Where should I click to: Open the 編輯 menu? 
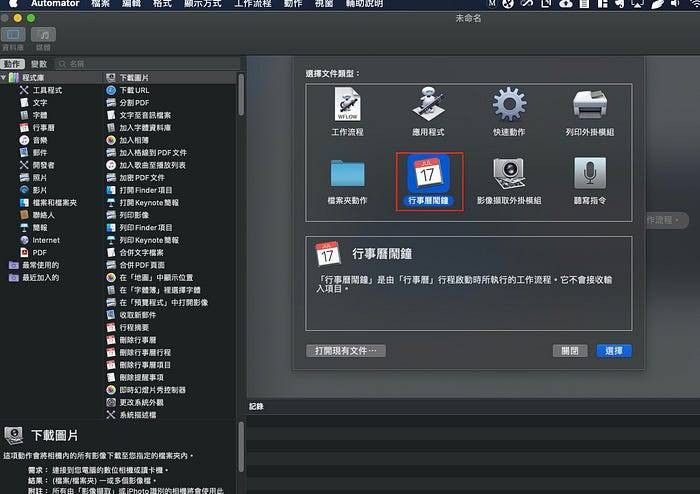point(131,4)
